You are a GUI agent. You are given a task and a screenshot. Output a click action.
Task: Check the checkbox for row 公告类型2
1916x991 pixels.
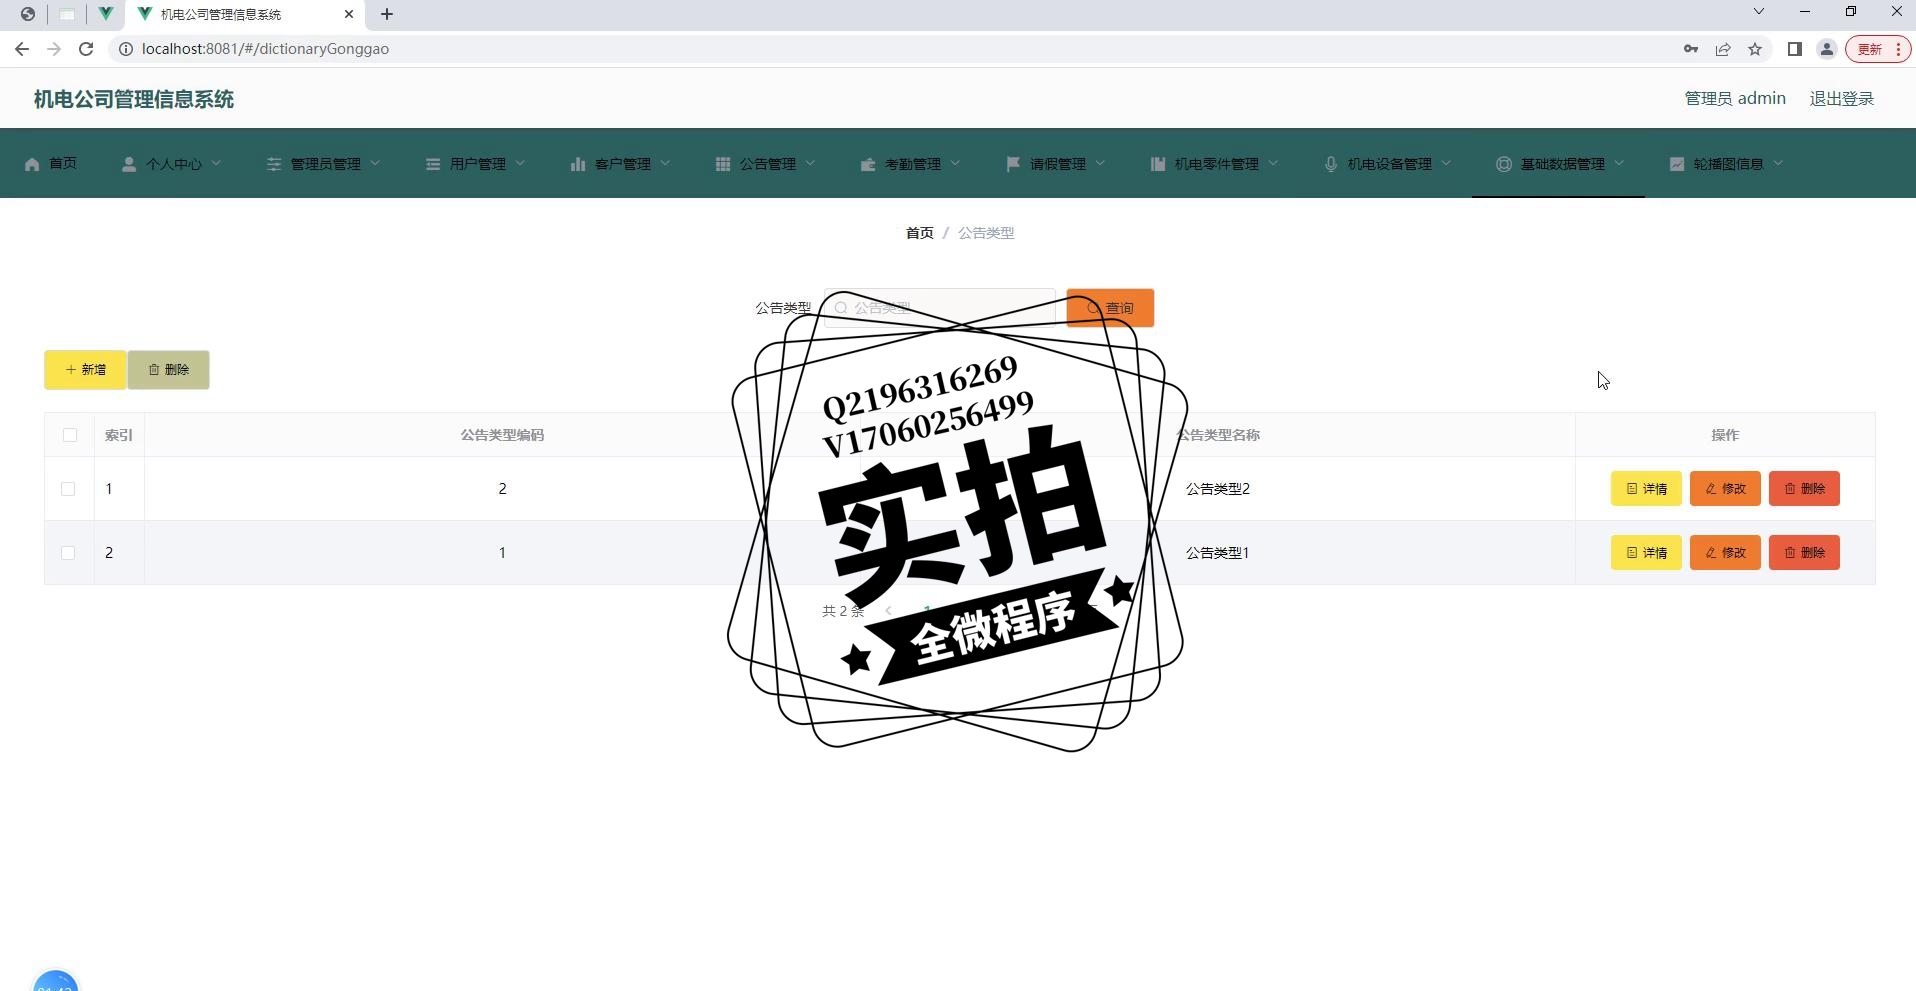coord(68,489)
